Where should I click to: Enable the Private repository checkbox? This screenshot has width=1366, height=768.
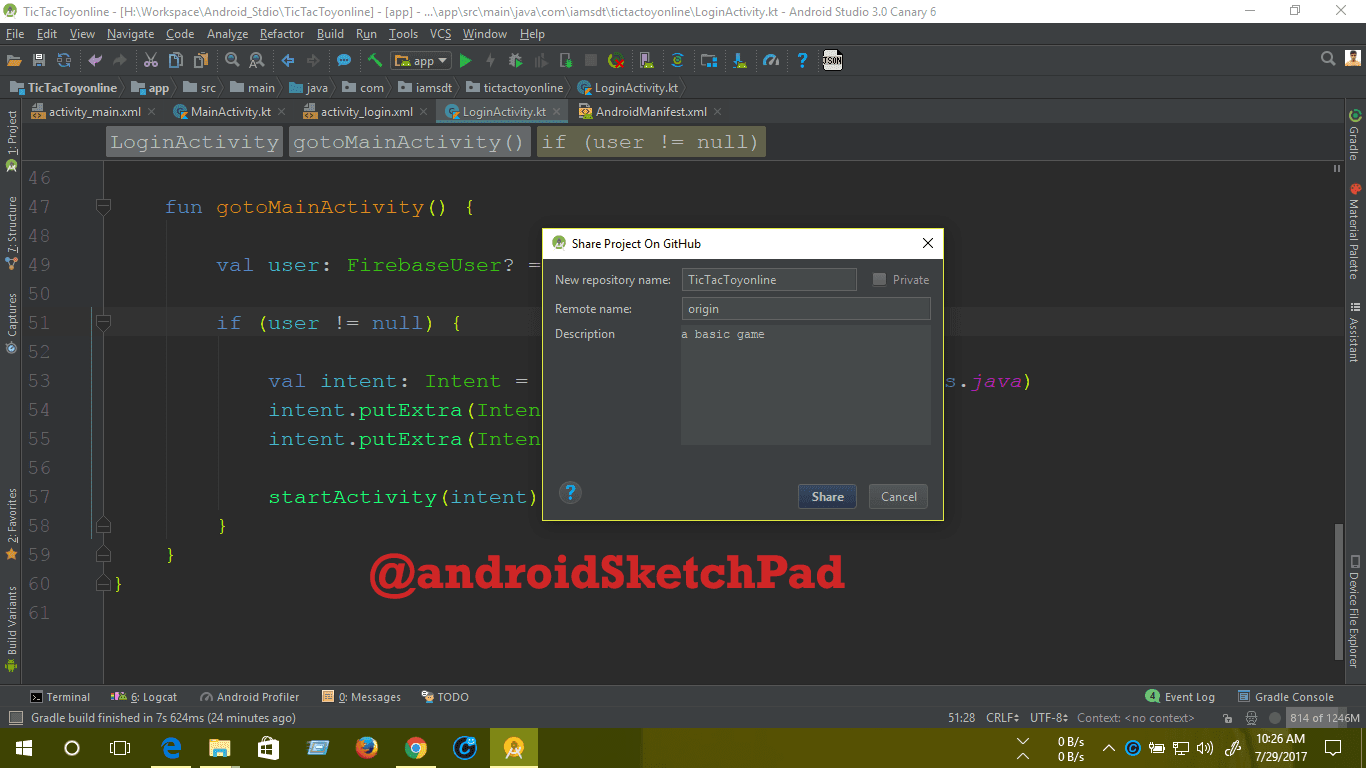(878, 279)
